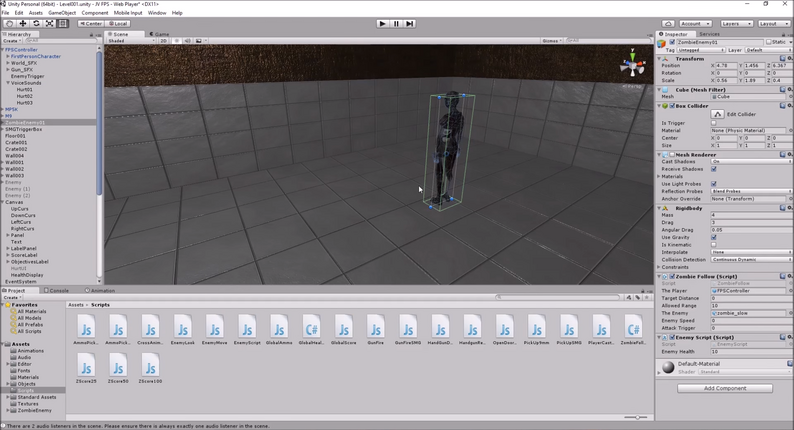Toggle scene lighting icon in Scene toolbar
Screen dimensions: 794x430
coord(177,41)
